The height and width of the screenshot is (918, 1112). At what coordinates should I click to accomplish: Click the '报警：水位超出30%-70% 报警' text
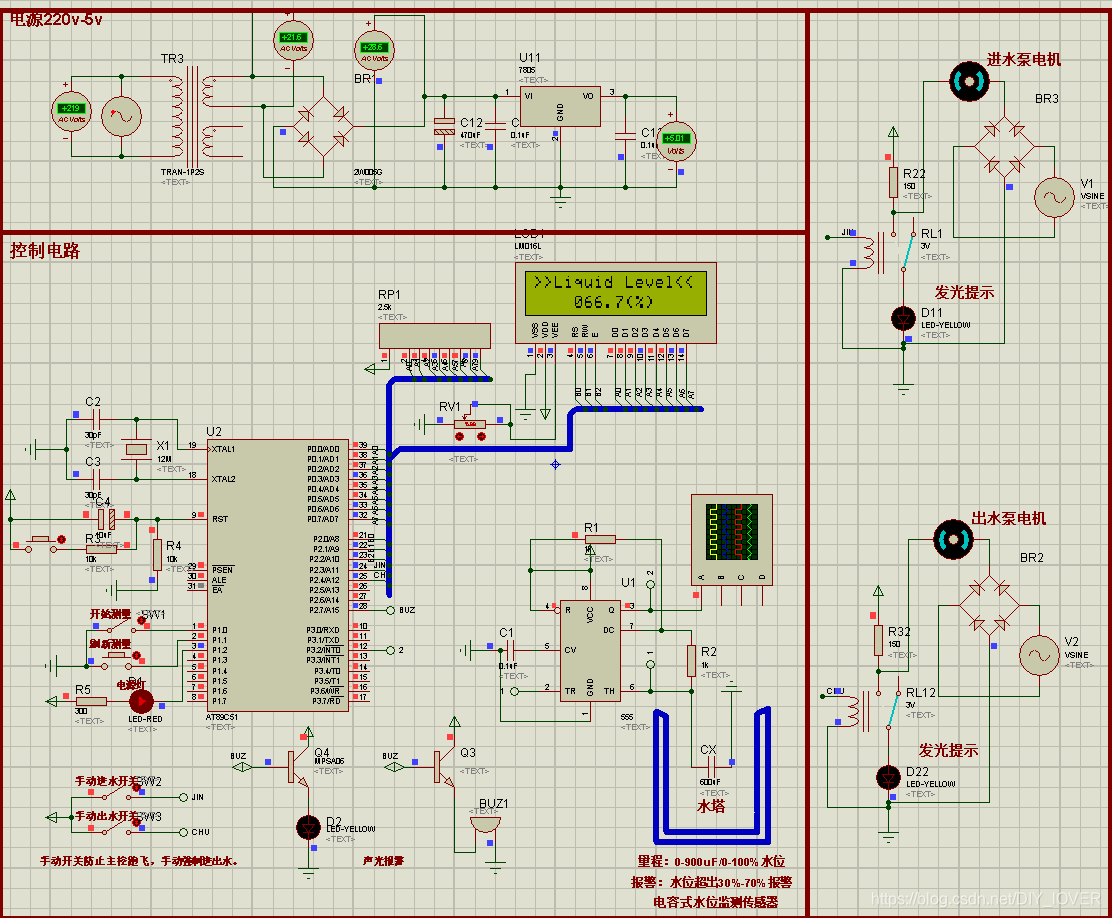tap(711, 882)
